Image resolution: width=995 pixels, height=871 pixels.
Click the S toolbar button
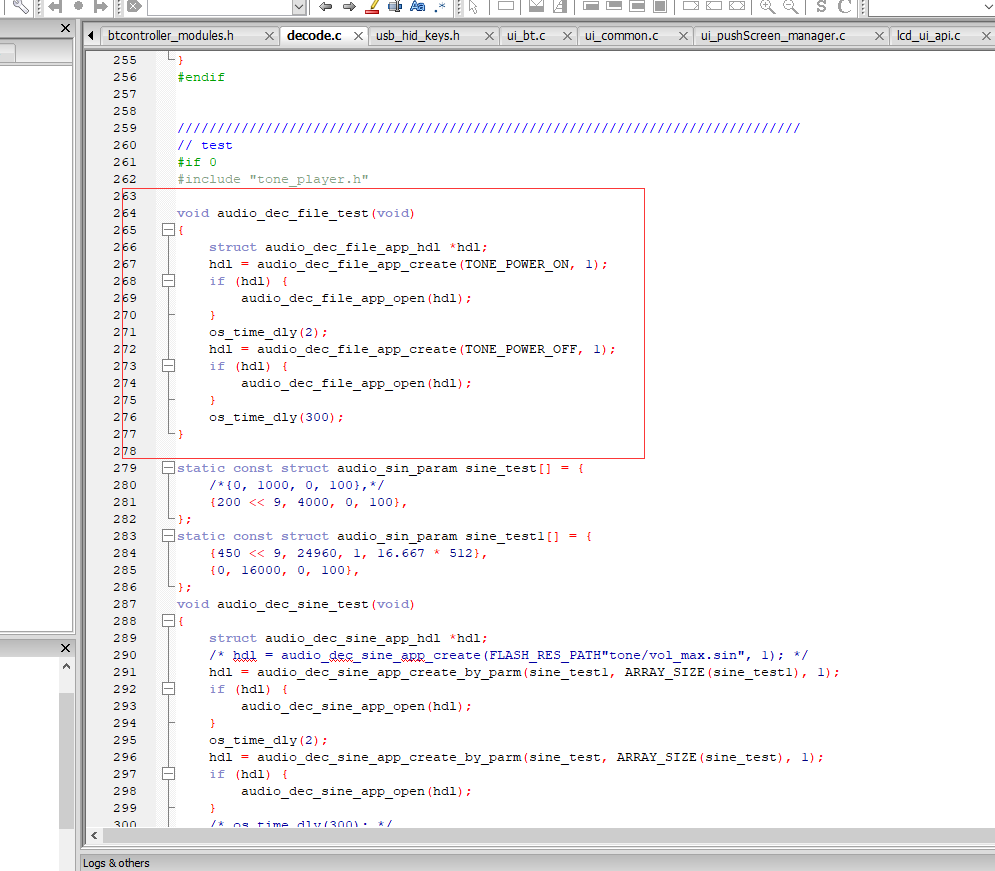821,6
